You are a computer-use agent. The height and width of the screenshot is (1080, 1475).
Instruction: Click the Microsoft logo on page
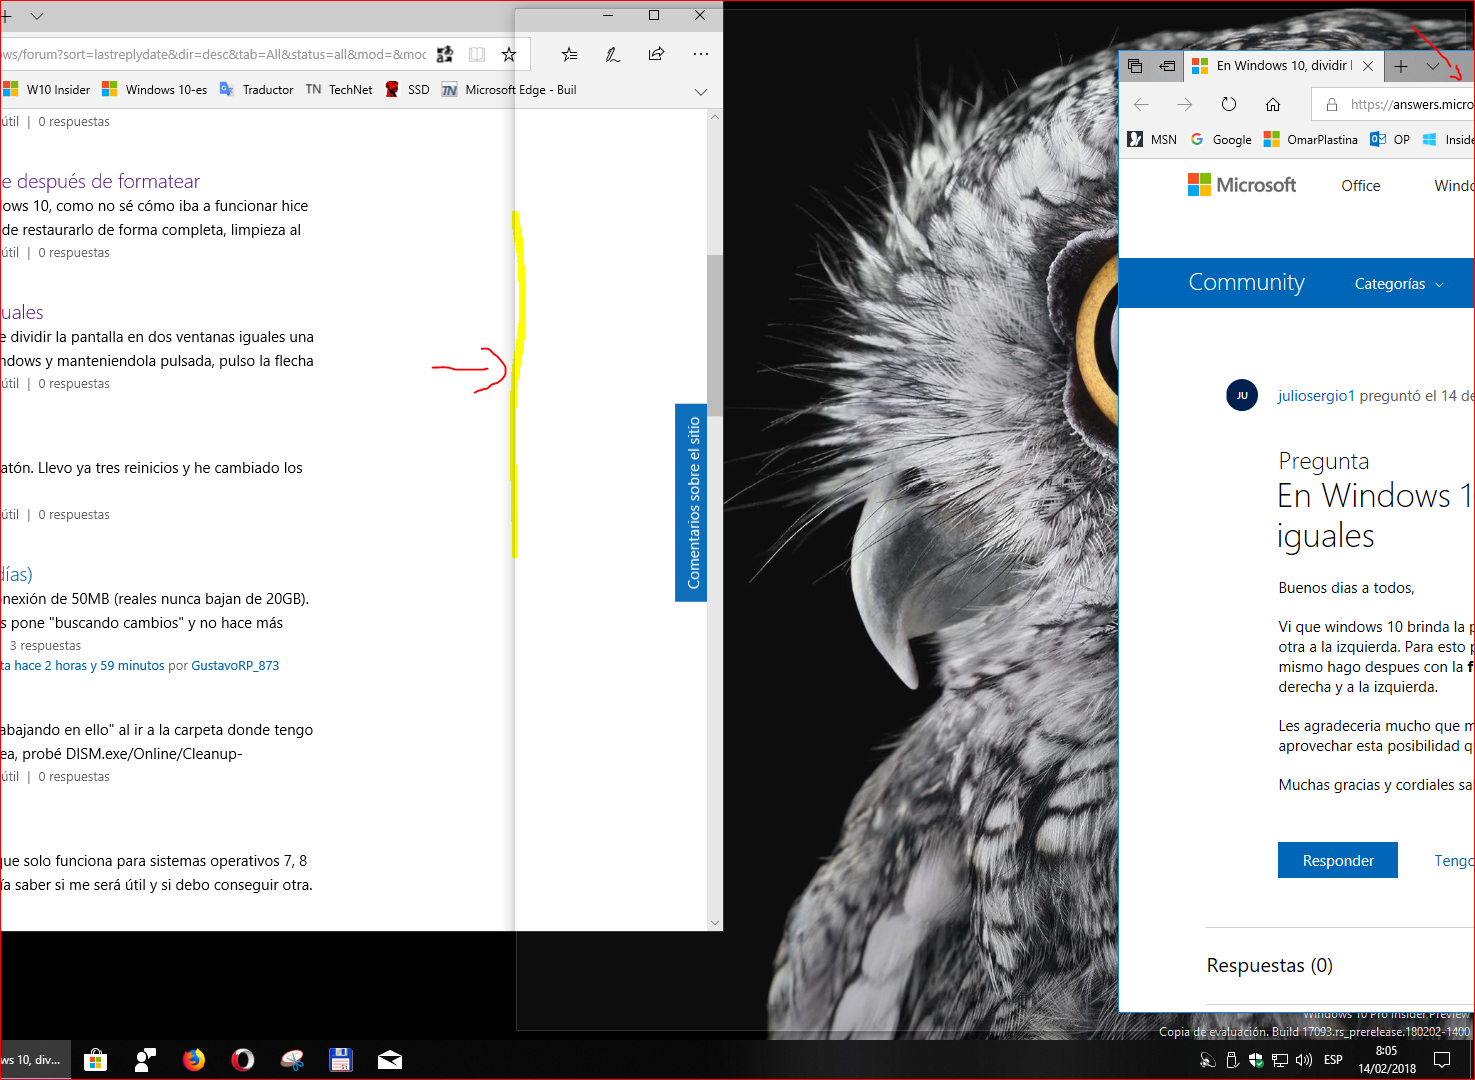(x=1242, y=185)
